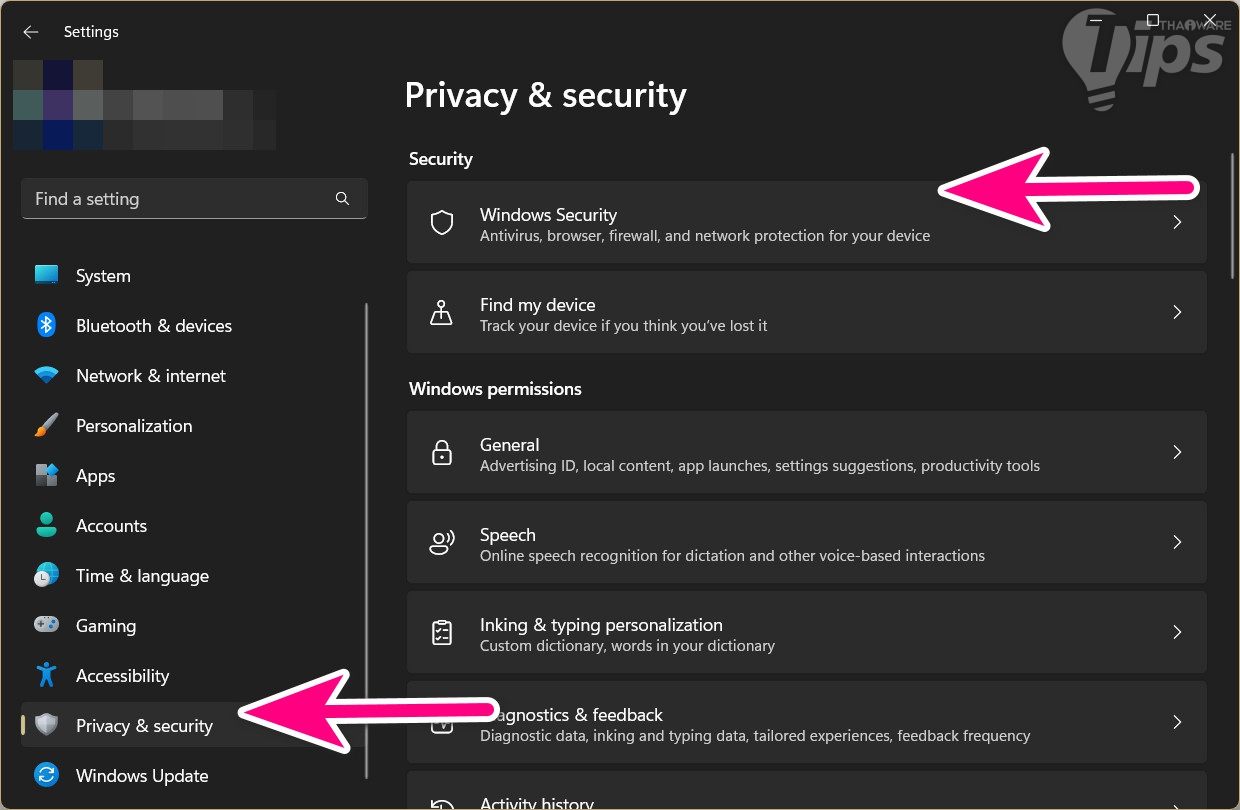Screen dimensions: 1240x810
Task: Click the General lock icon
Action: (441, 452)
